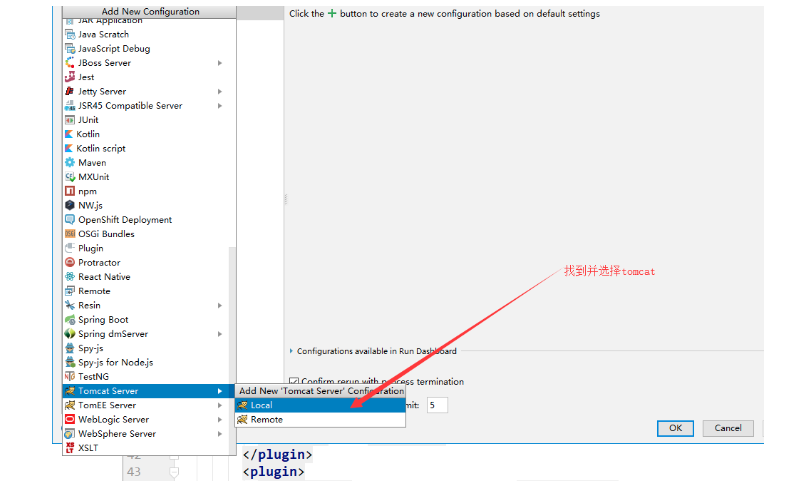Click the Kotlin icon
Screen dimensions: 807x493
(69, 134)
